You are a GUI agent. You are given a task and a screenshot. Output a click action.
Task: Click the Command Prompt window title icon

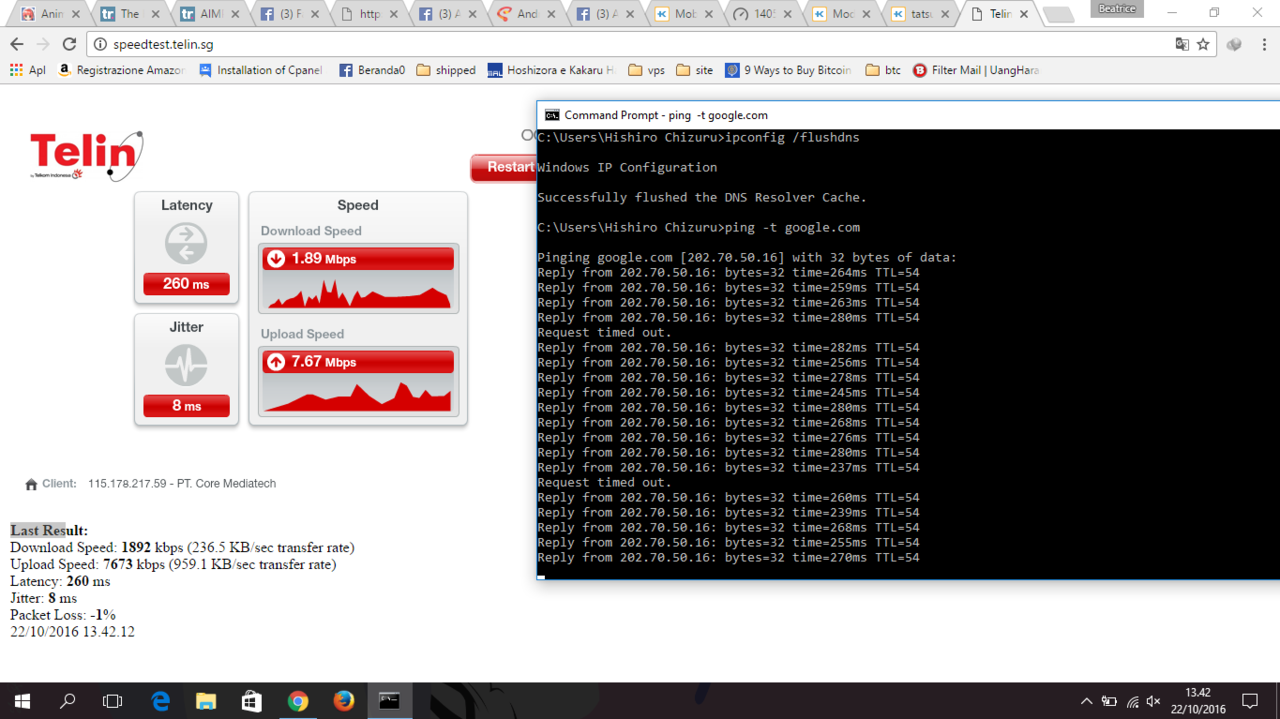point(552,115)
